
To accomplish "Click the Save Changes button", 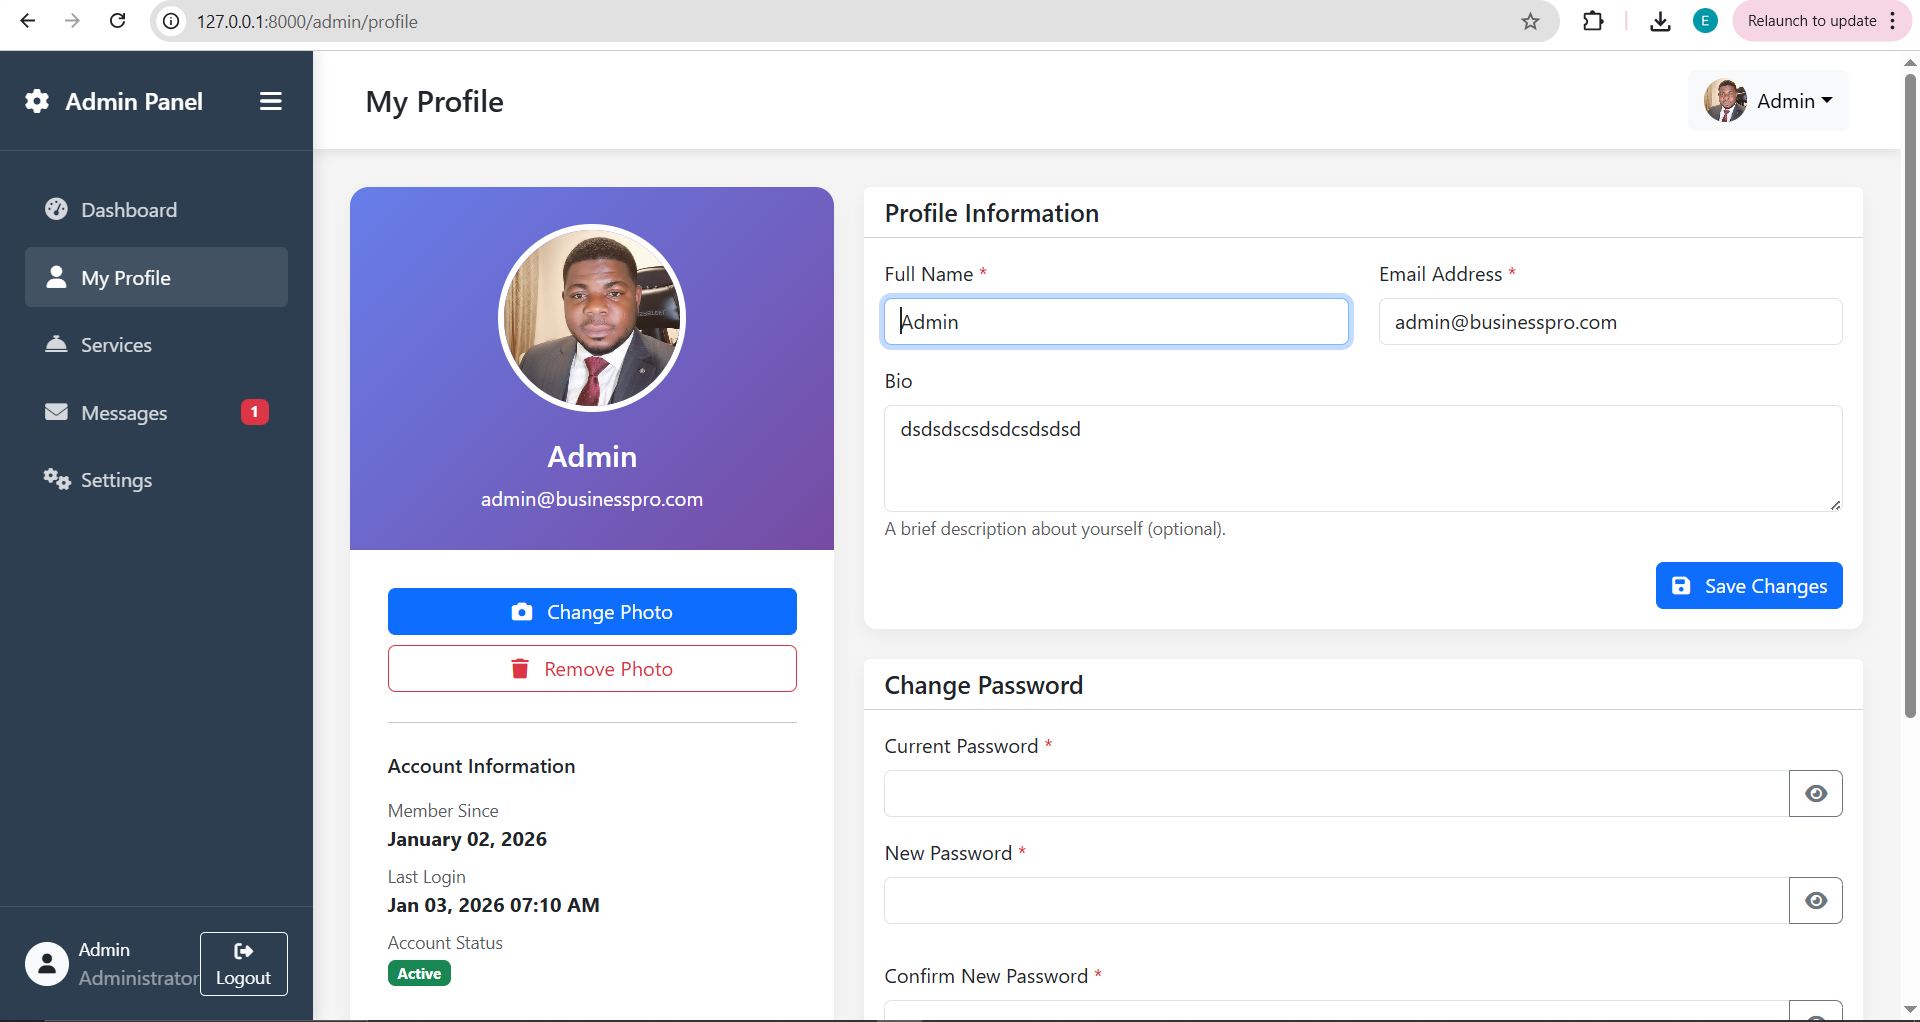I will tap(1748, 586).
